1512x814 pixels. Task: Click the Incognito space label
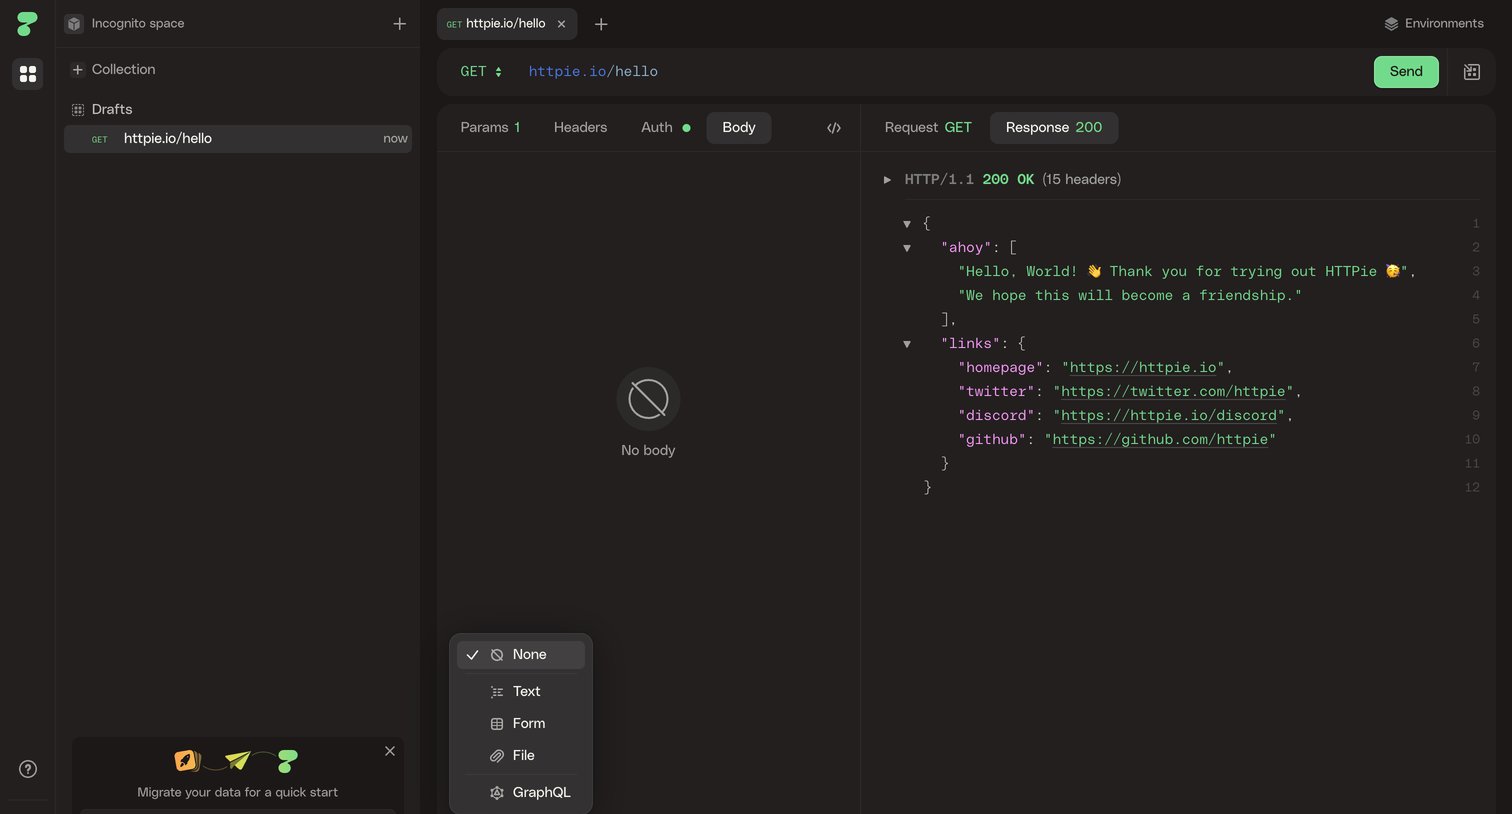point(138,24)
